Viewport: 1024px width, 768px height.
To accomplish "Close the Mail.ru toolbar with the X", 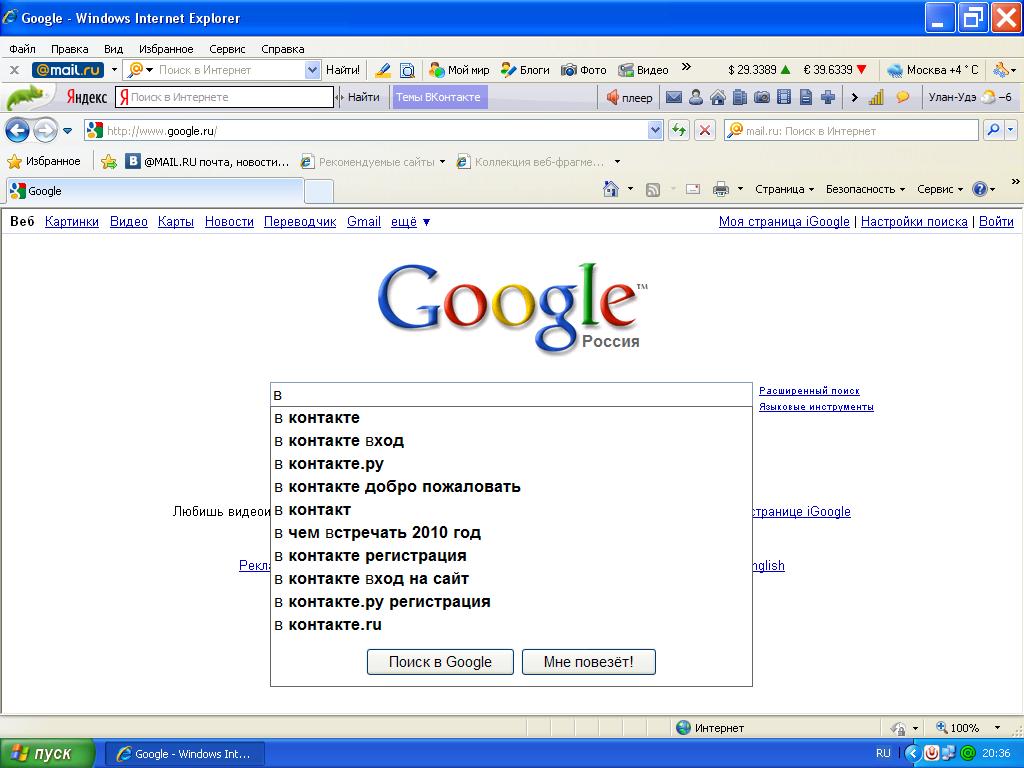I will (14, 70).
